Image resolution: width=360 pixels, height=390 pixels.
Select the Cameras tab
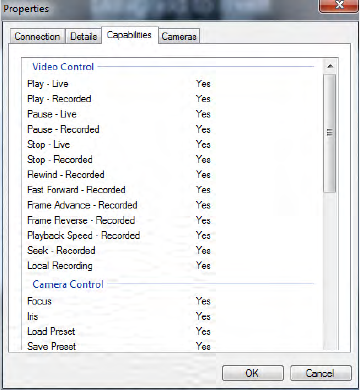click(179, 36)
